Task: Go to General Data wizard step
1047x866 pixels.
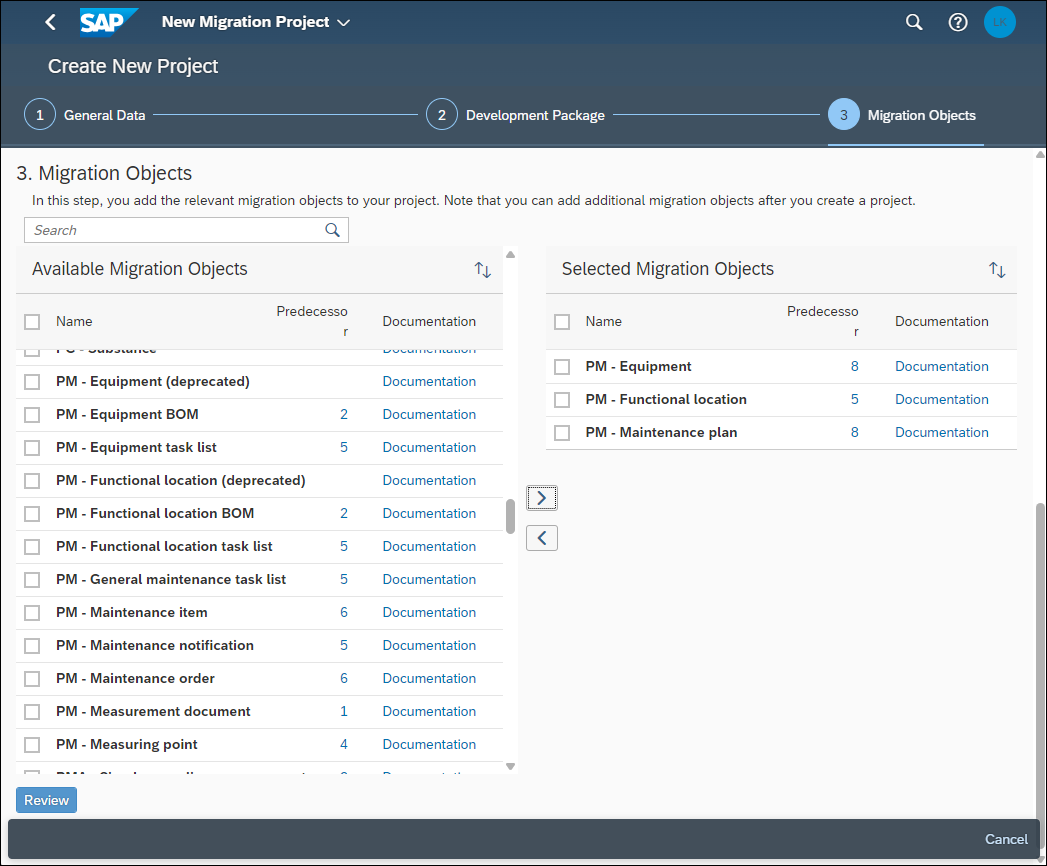Action: (x=85, y=115)
